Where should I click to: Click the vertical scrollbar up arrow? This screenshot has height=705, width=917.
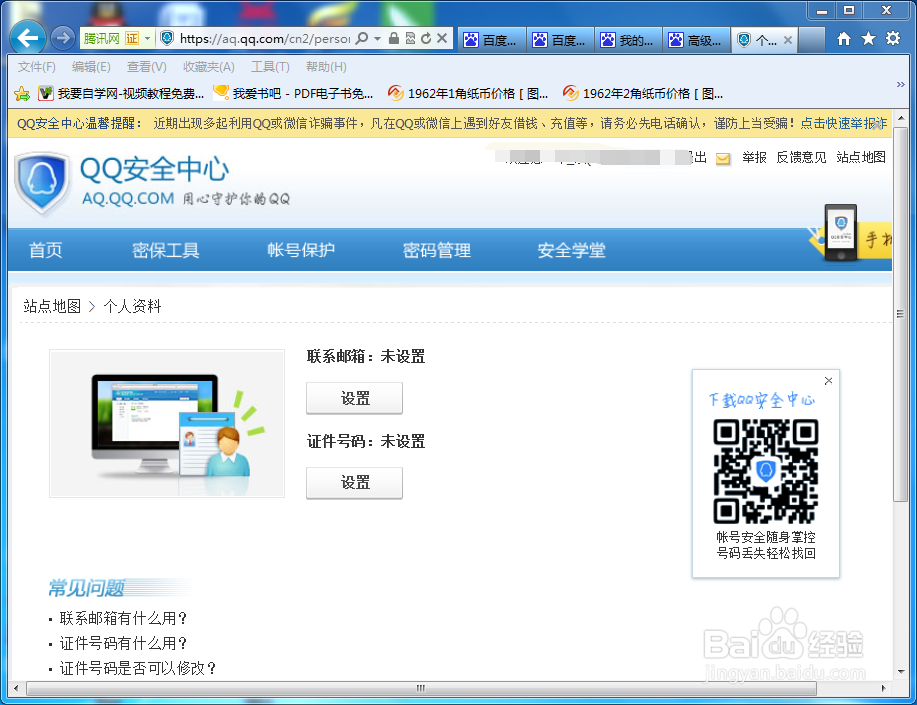pyautogui.click(x=901, y=118)
